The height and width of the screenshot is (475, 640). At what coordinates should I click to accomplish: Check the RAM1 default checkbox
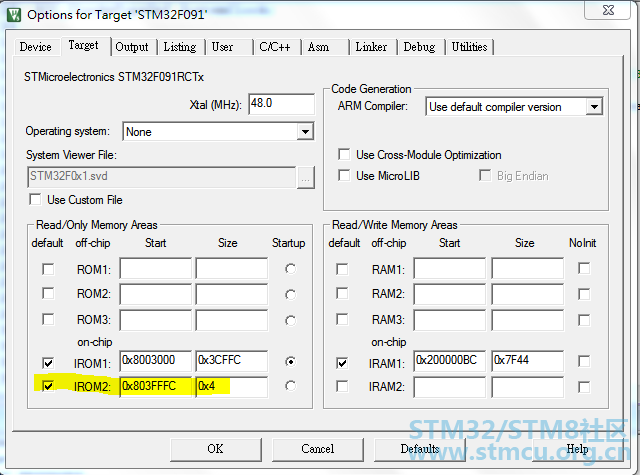(342, 269)
